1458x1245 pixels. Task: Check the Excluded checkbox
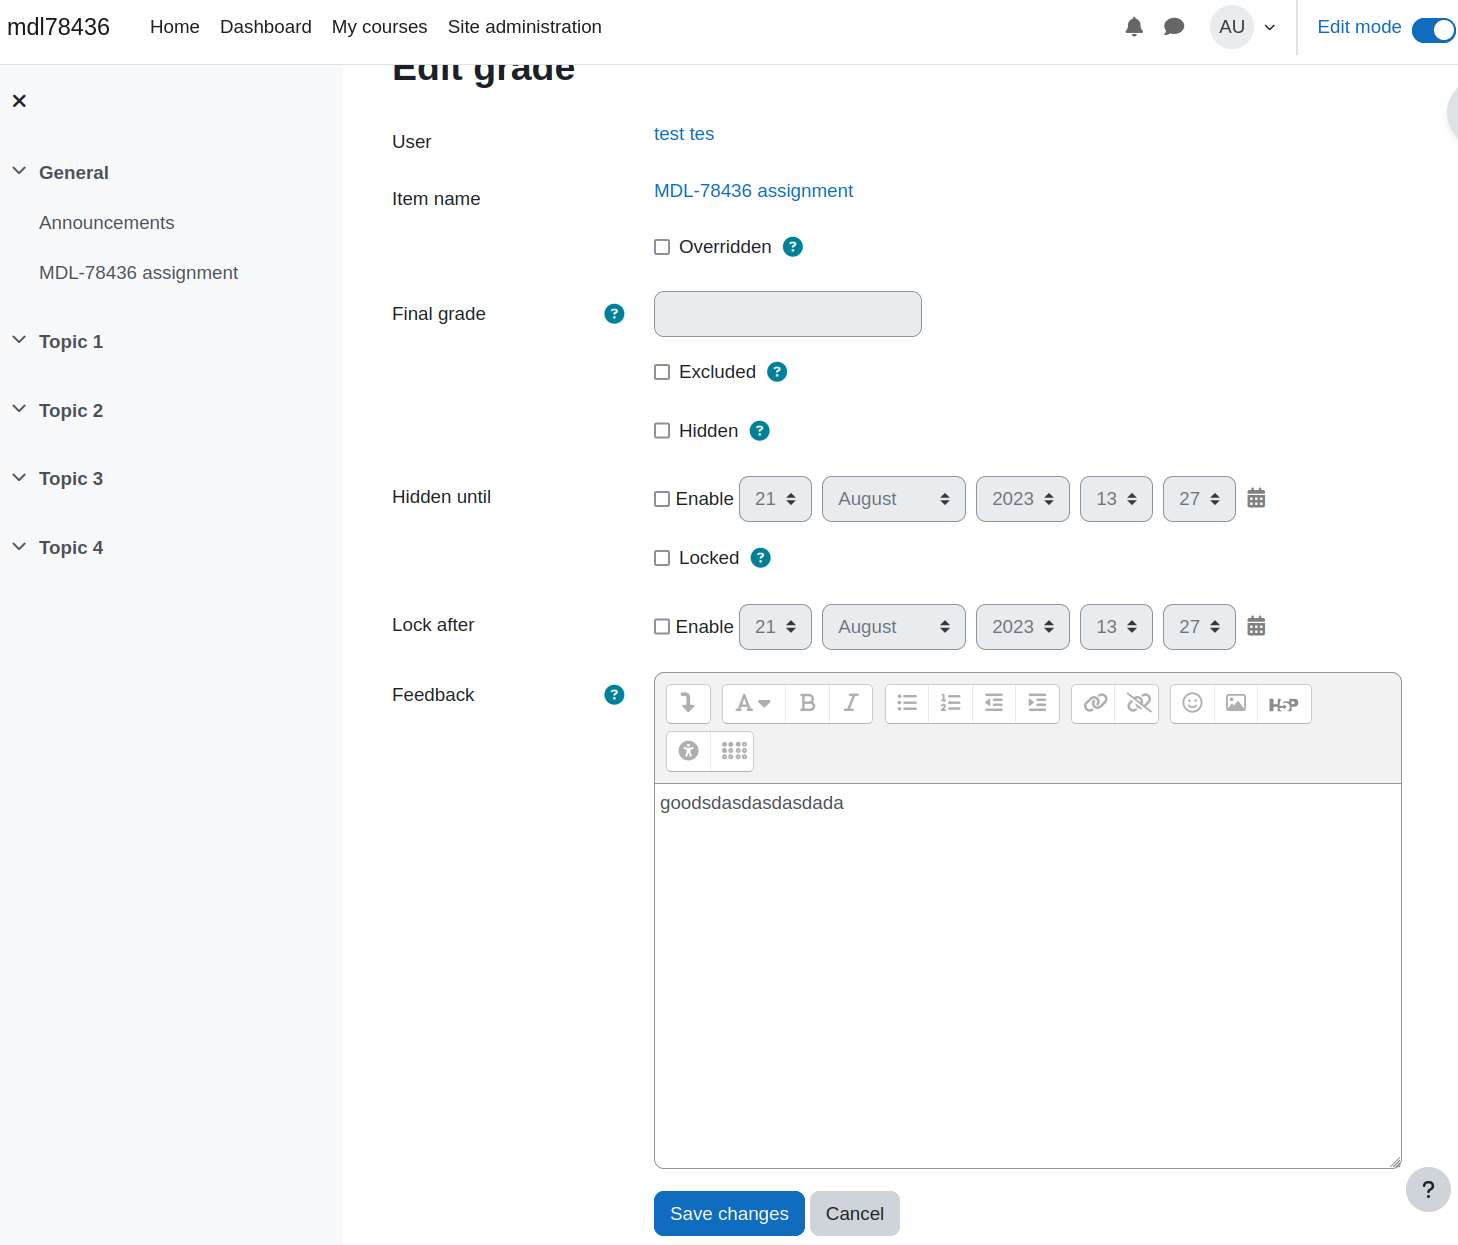pyautogui.click(x=662, y=372)
